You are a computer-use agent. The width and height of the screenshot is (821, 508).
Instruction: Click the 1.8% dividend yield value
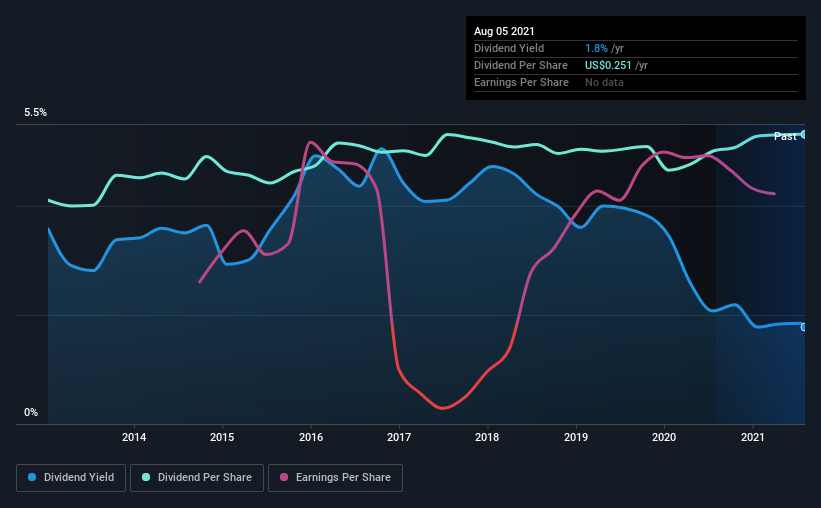coord(596,48)
